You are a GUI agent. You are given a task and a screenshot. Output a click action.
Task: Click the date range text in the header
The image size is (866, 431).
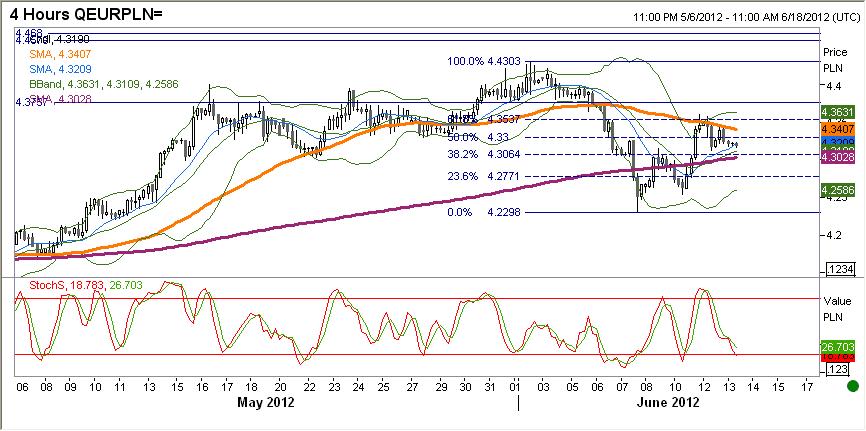pyautogui.click(x=747, y=17)
